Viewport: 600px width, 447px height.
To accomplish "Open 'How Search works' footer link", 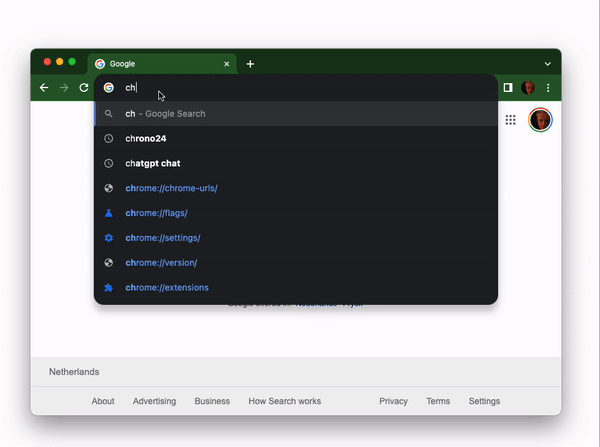I will 285,401.
